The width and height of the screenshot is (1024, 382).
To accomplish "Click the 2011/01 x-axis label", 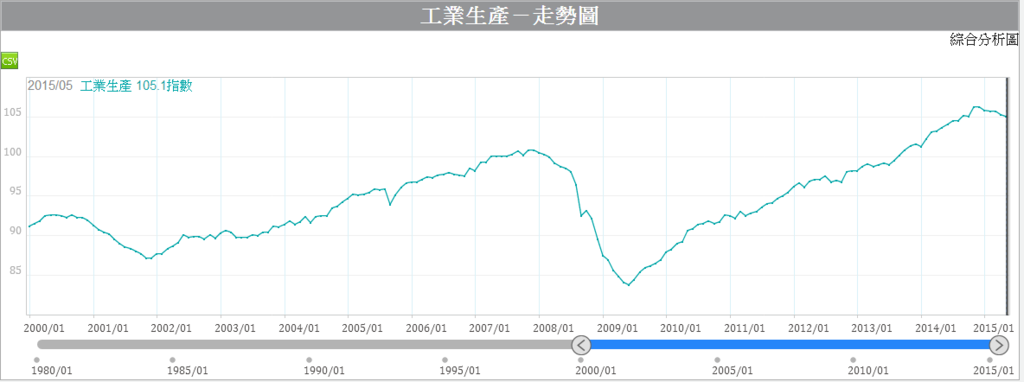I will pos(744,327).
